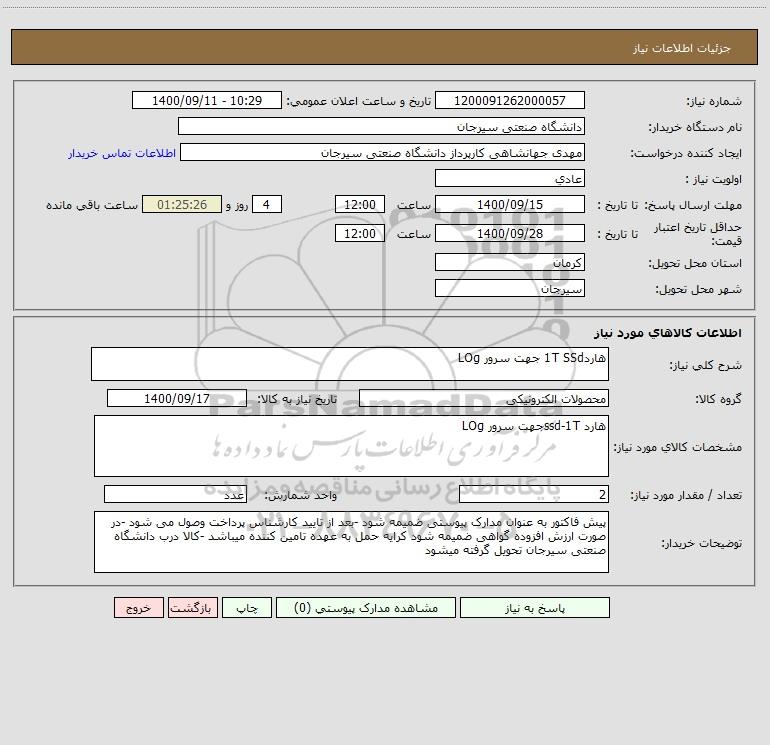Click the واحد شمارش label
Viewport: 770px width, 745px height.
tap(301, 496)
